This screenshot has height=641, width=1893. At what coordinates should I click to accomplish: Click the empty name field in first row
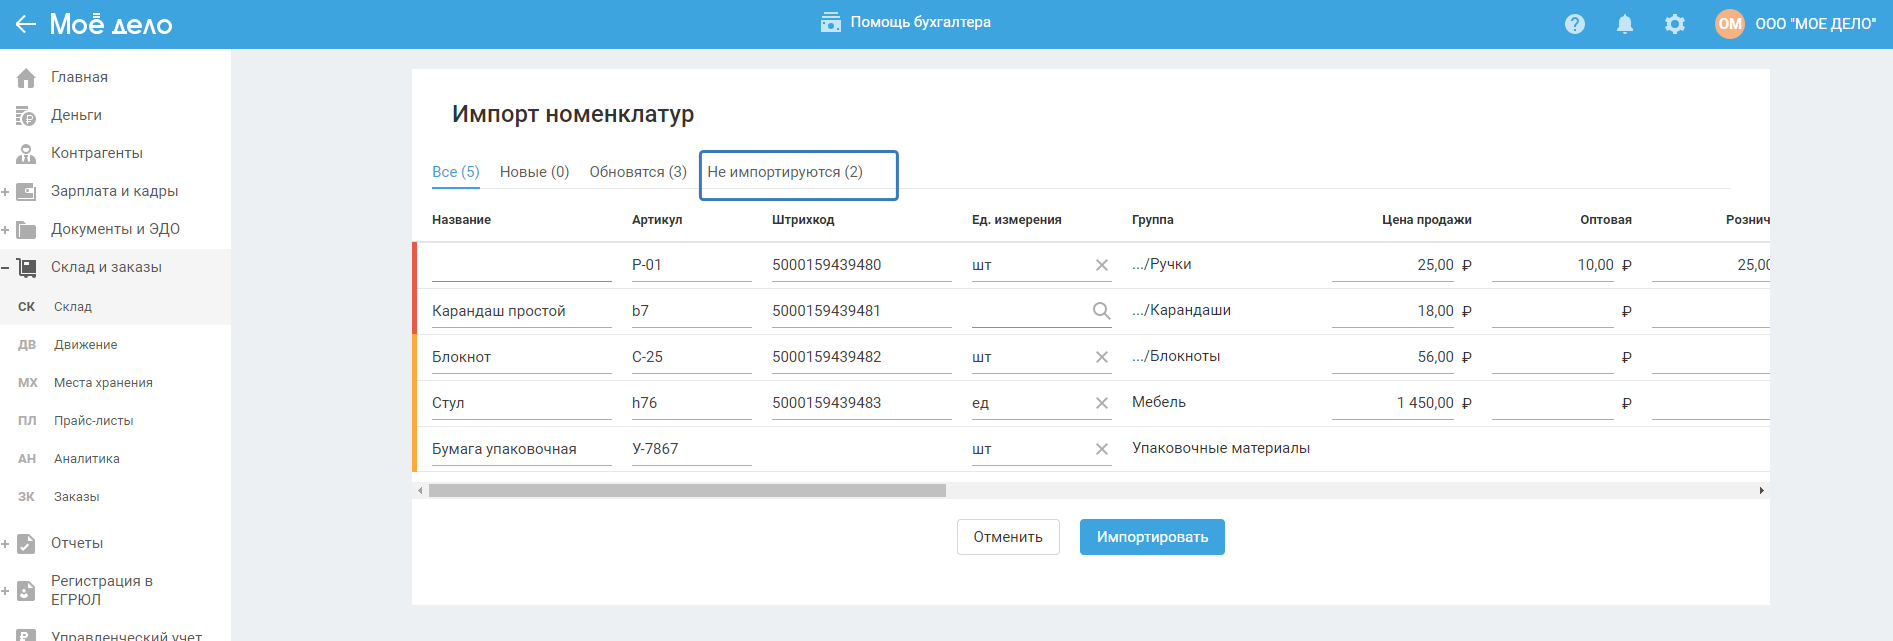point(521,265)
